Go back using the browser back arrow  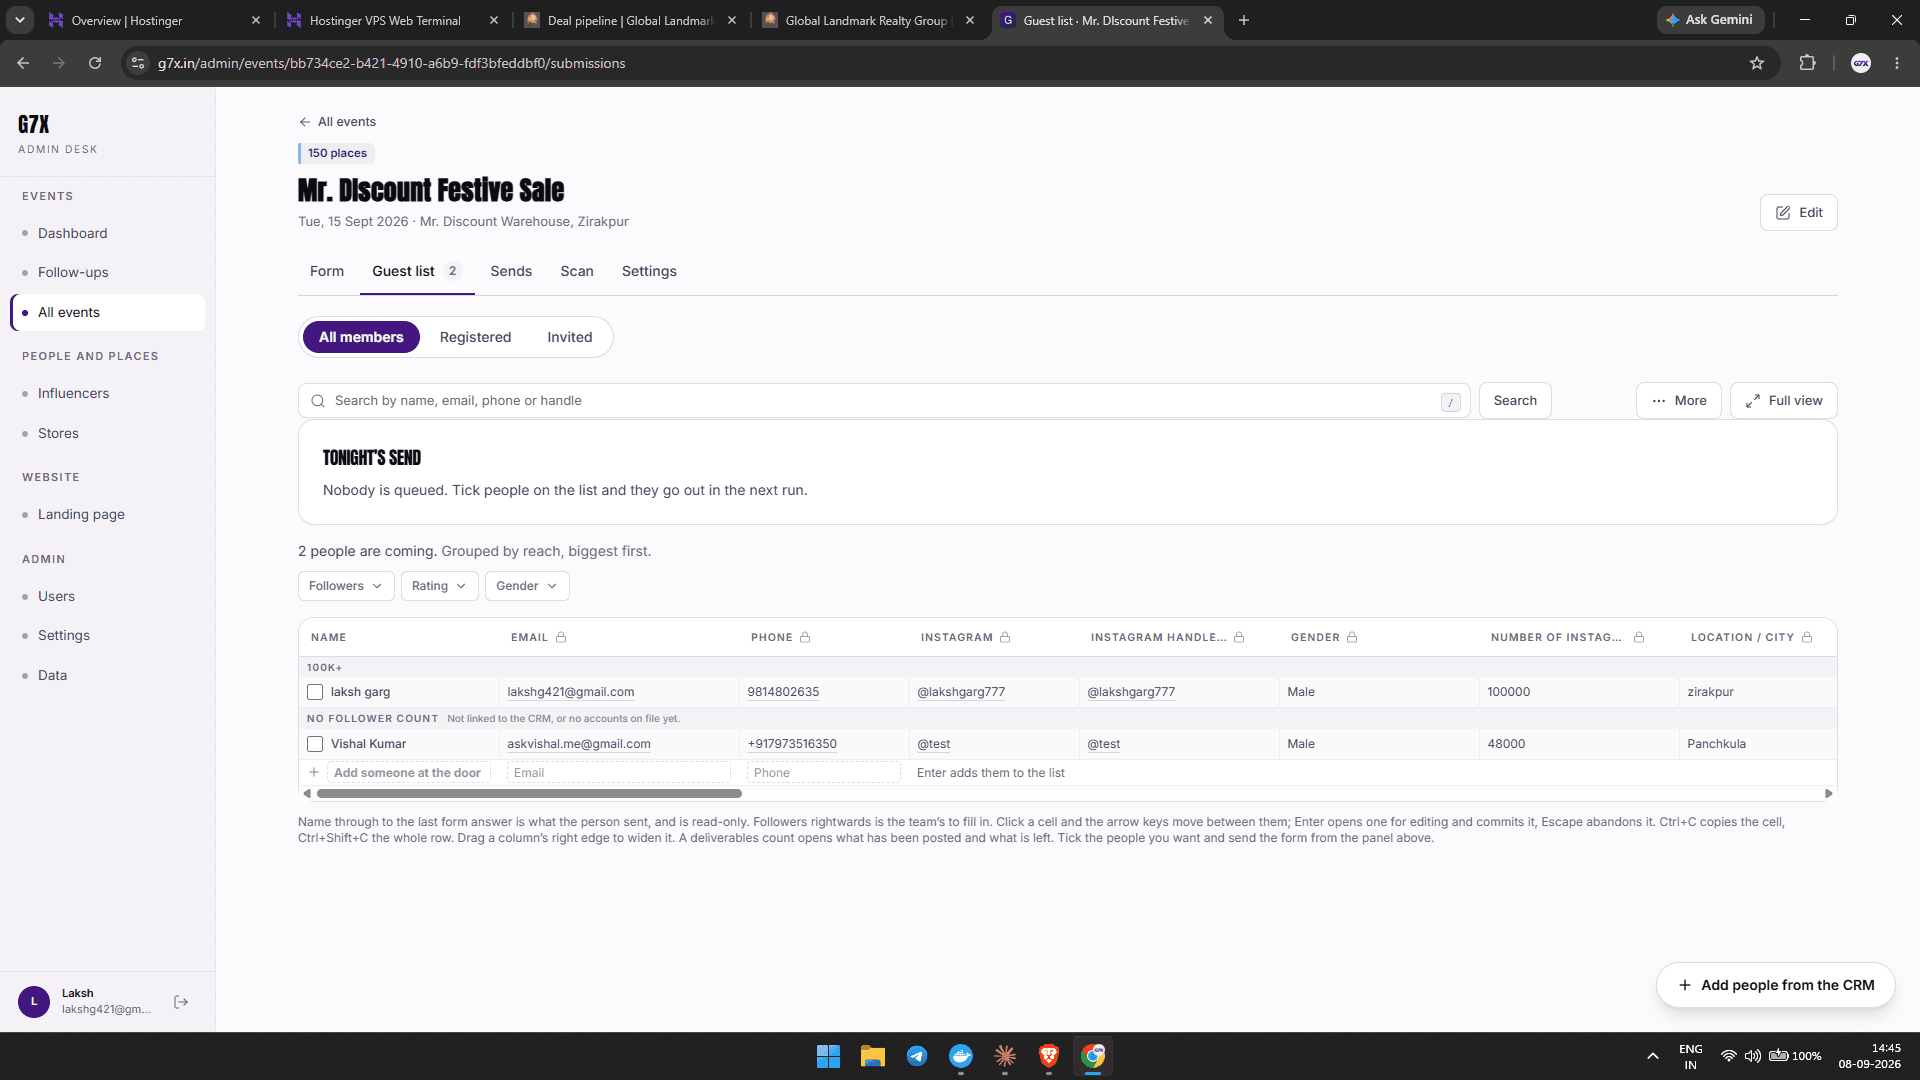coord(23,63)
